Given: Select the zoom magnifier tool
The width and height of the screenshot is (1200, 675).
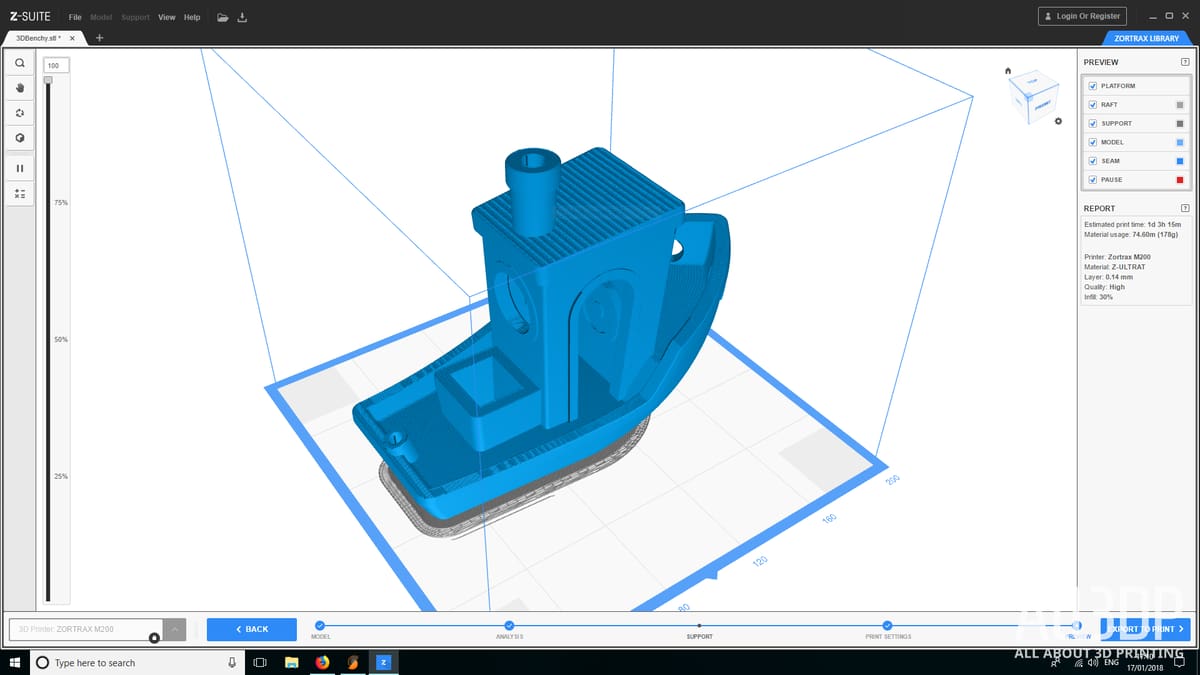Looking at the screenshot, I should [x=20, y=63].
